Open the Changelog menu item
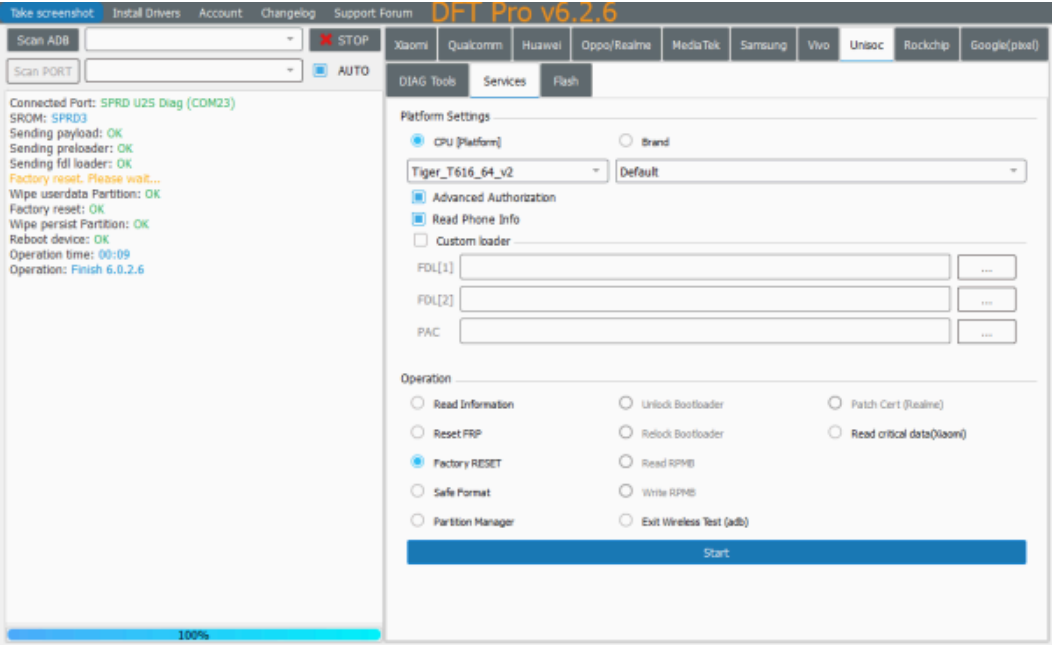This screenshot has height=647, width=1052. point(288,13)
